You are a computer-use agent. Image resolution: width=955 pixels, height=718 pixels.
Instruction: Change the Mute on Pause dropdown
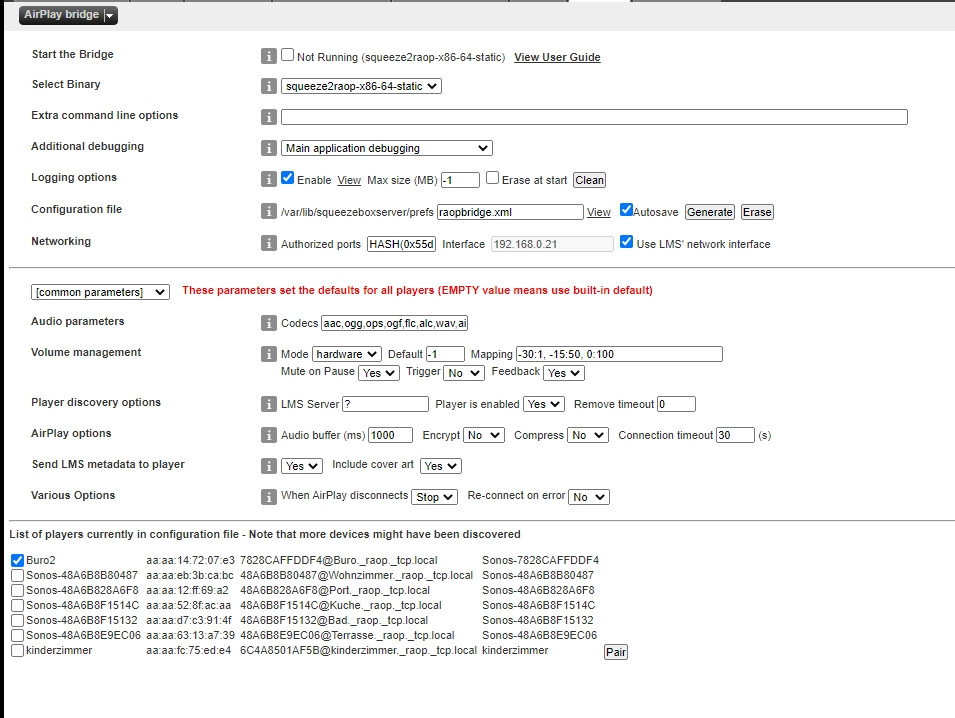pyautogui.click(x=379, y=373)
